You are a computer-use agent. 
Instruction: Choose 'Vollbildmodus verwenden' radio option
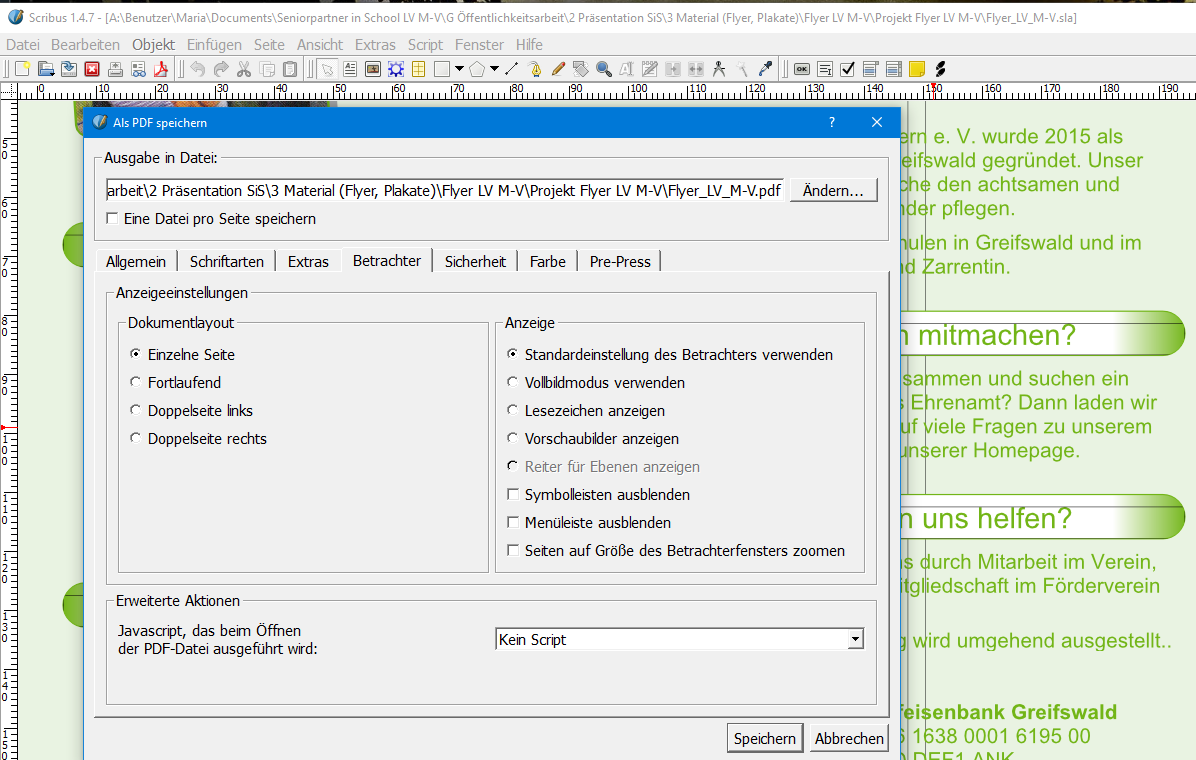513,383
